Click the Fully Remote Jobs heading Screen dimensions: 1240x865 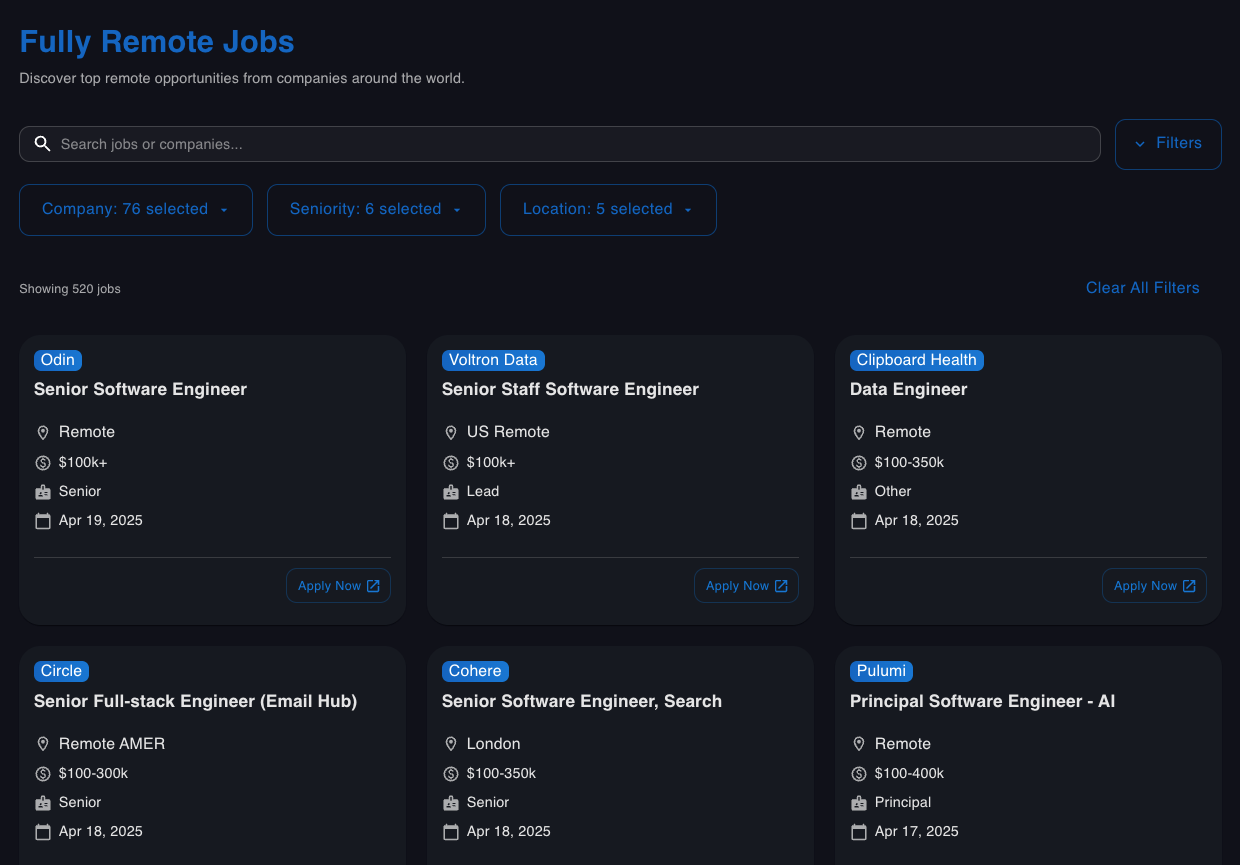click(157, 42)
